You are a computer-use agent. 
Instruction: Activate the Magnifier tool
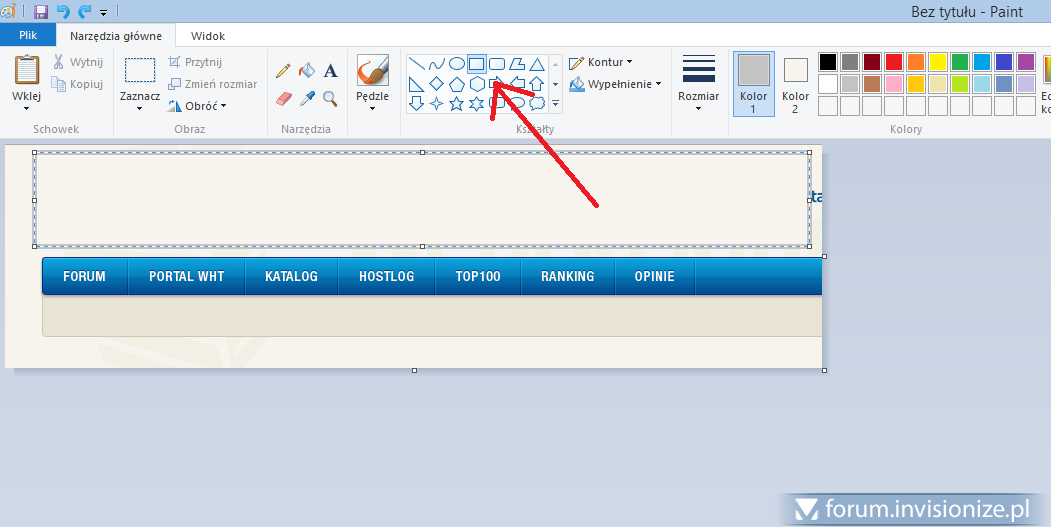click(x=330, y=99)
